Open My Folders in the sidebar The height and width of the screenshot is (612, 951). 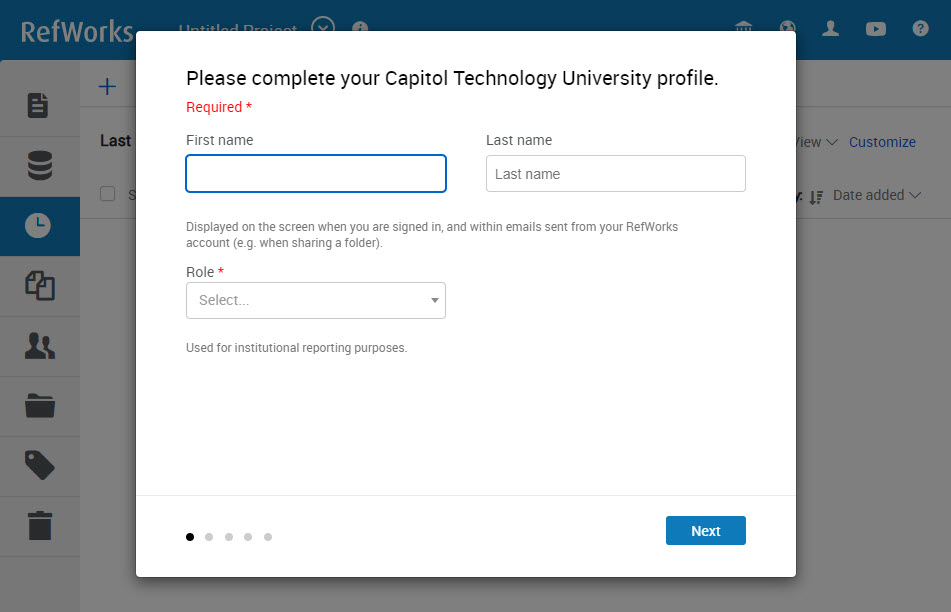tap(40, 406)
